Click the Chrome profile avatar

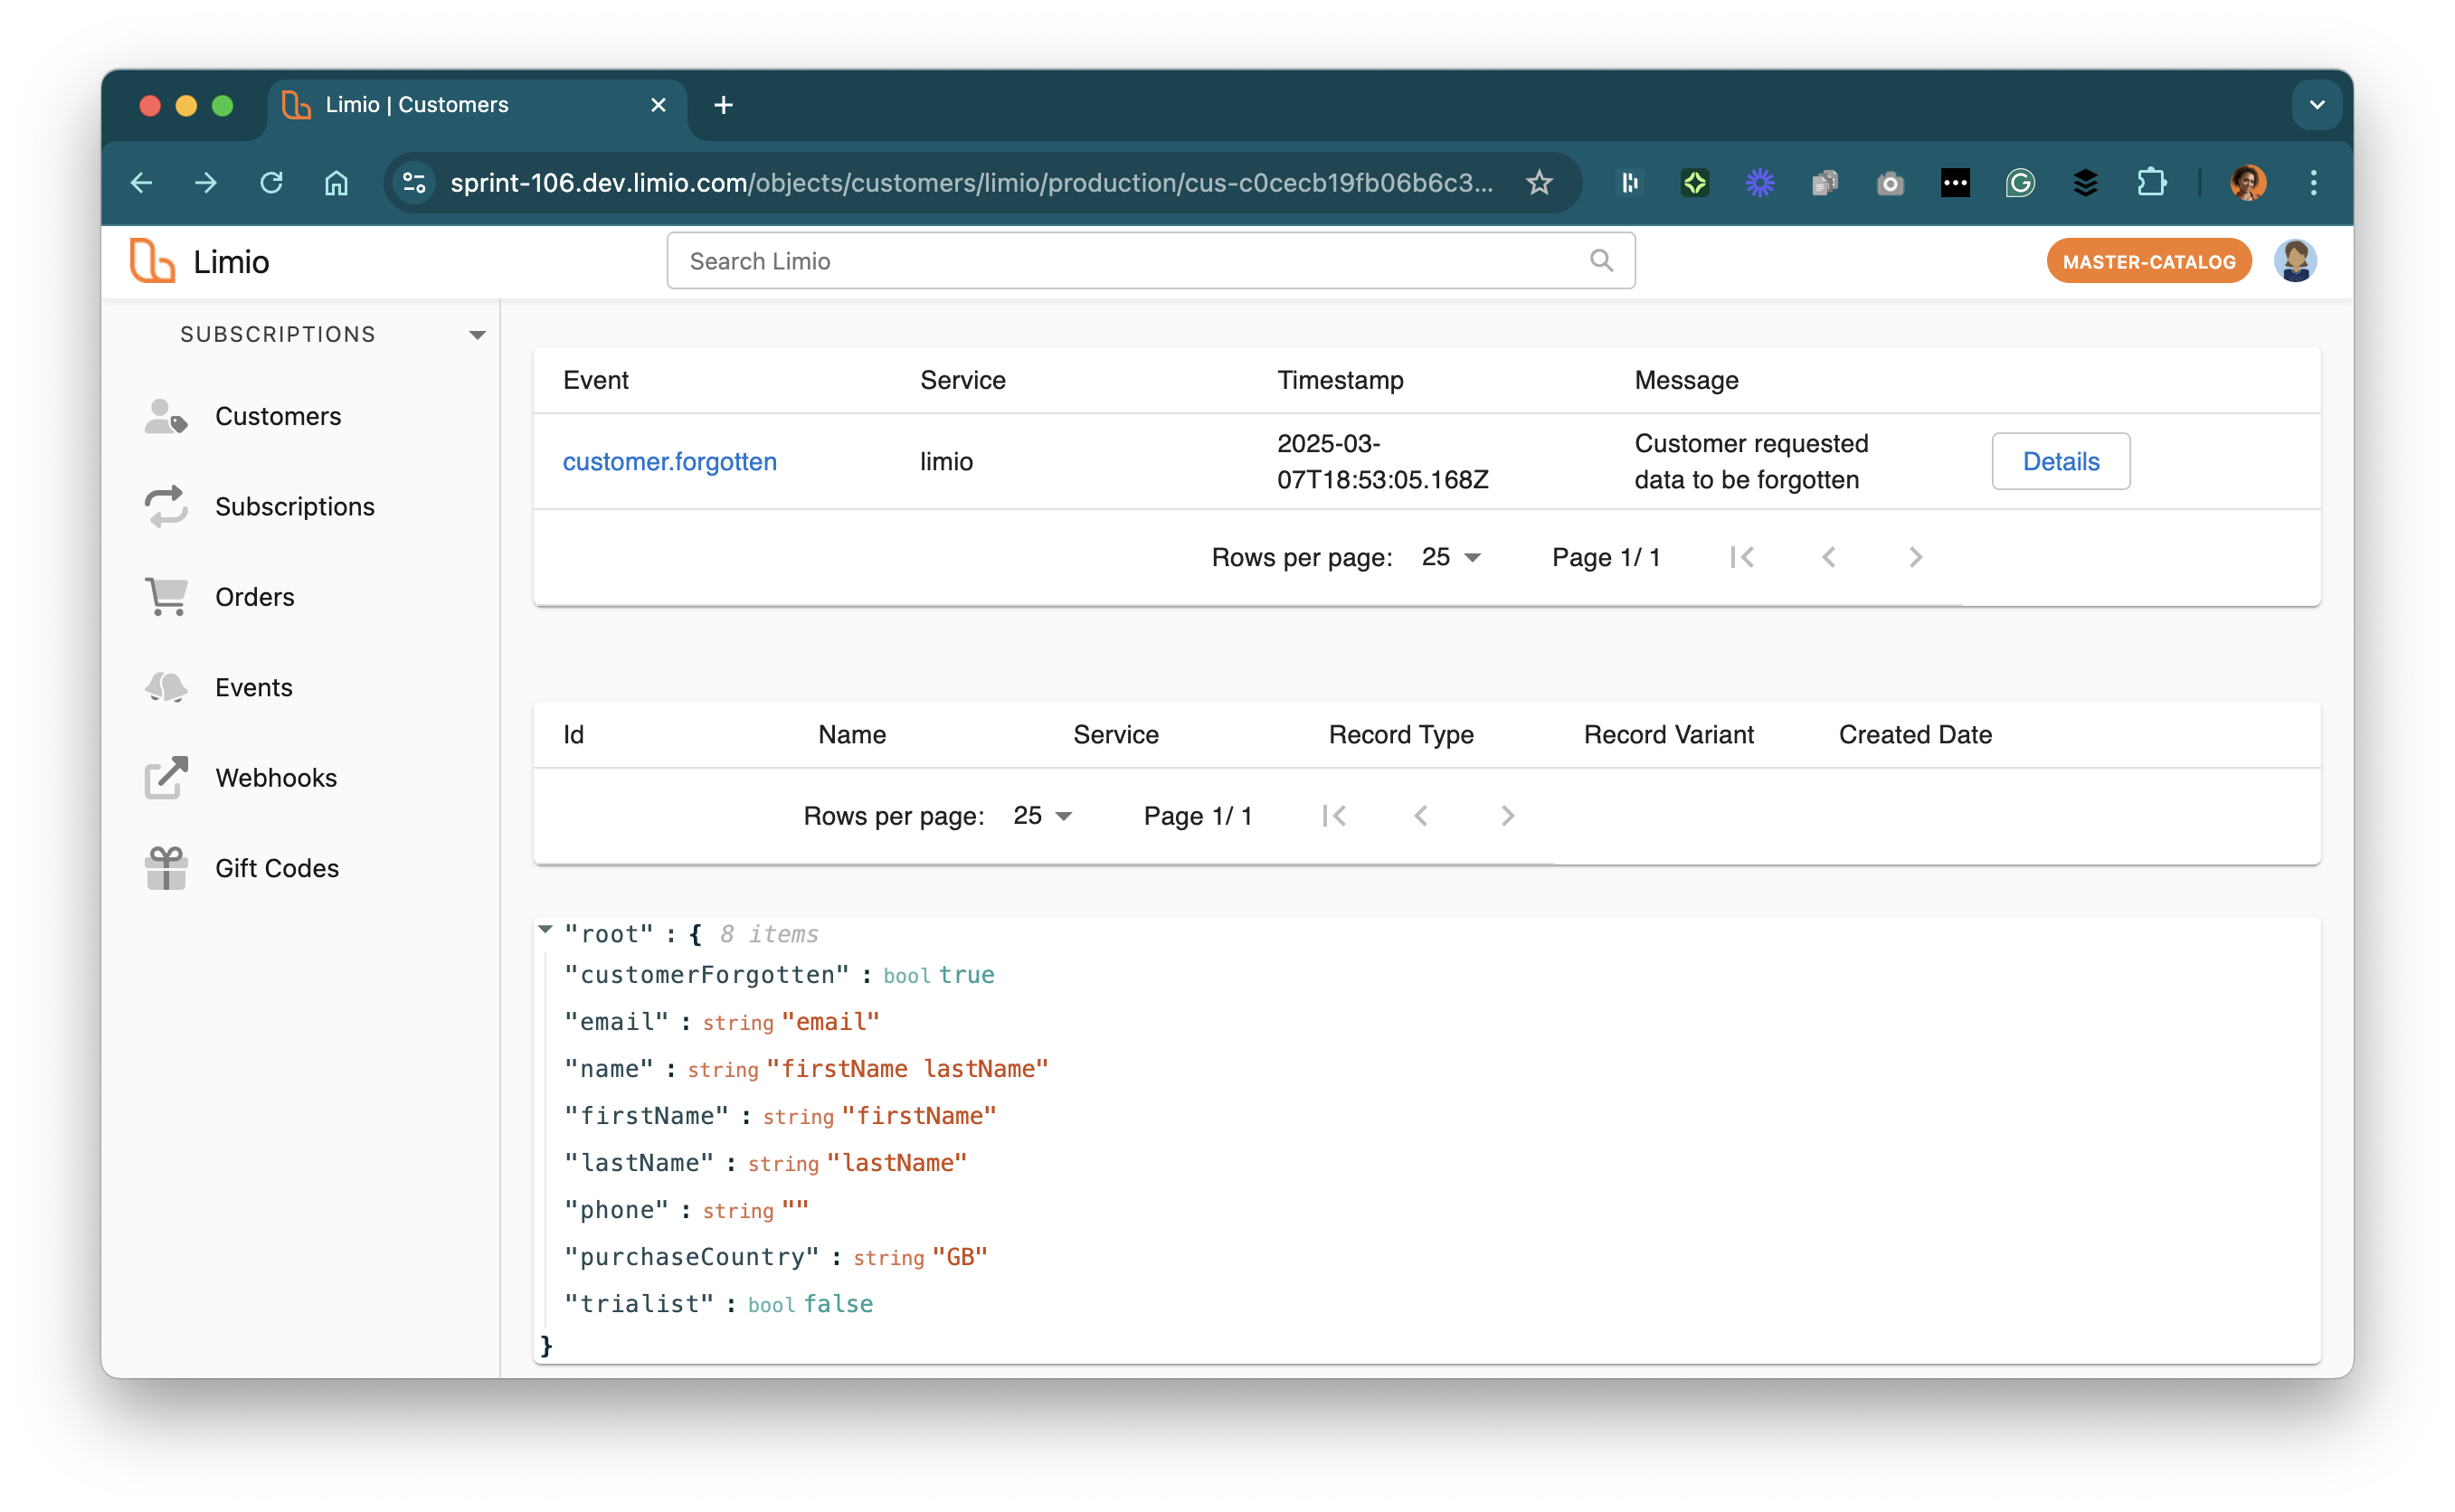click(x=2247, y=183)
